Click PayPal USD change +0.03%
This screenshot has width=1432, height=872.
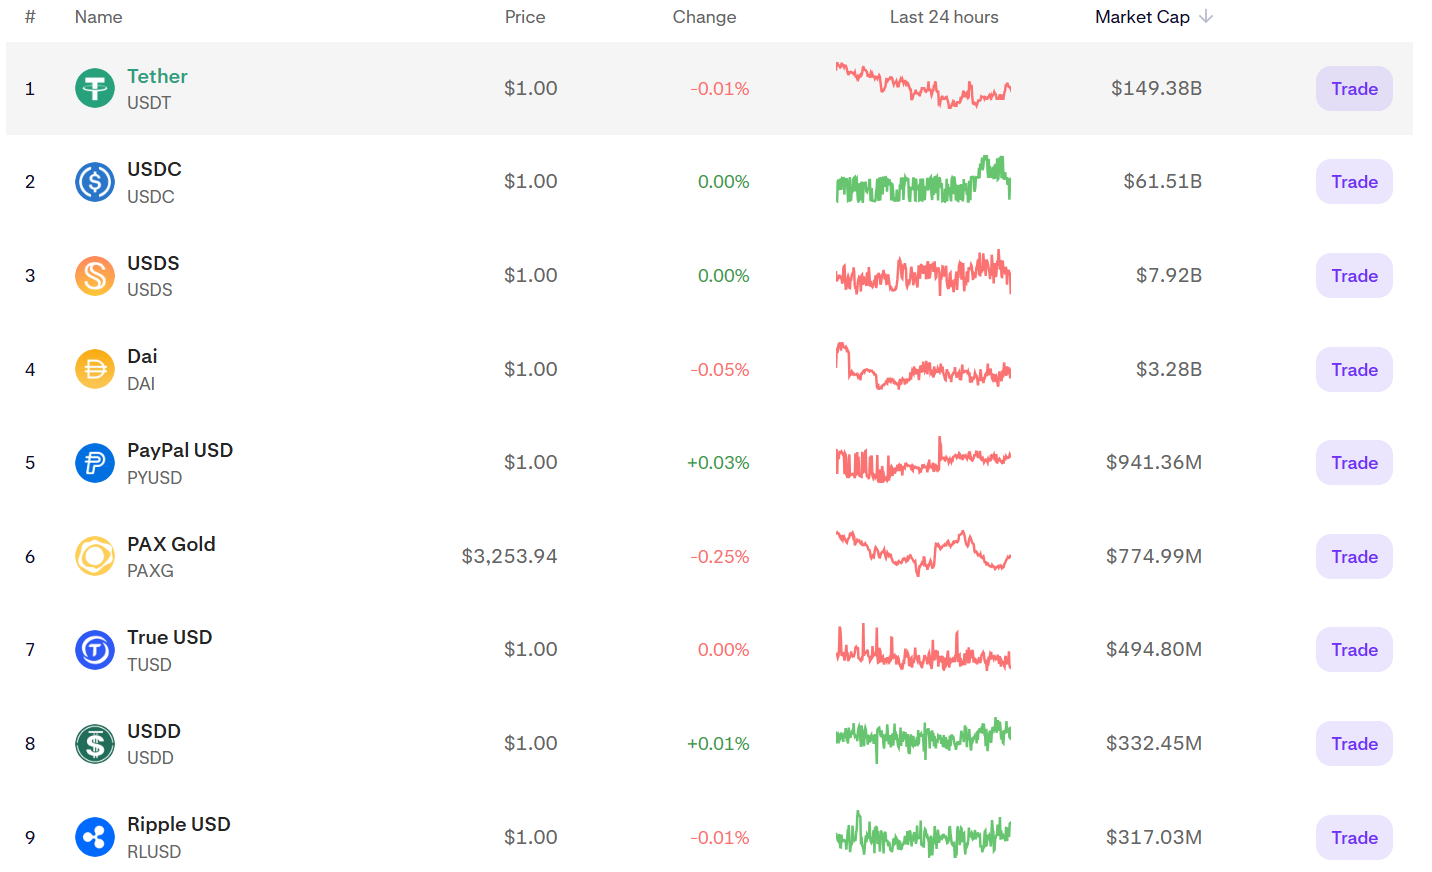pos(718,463)
